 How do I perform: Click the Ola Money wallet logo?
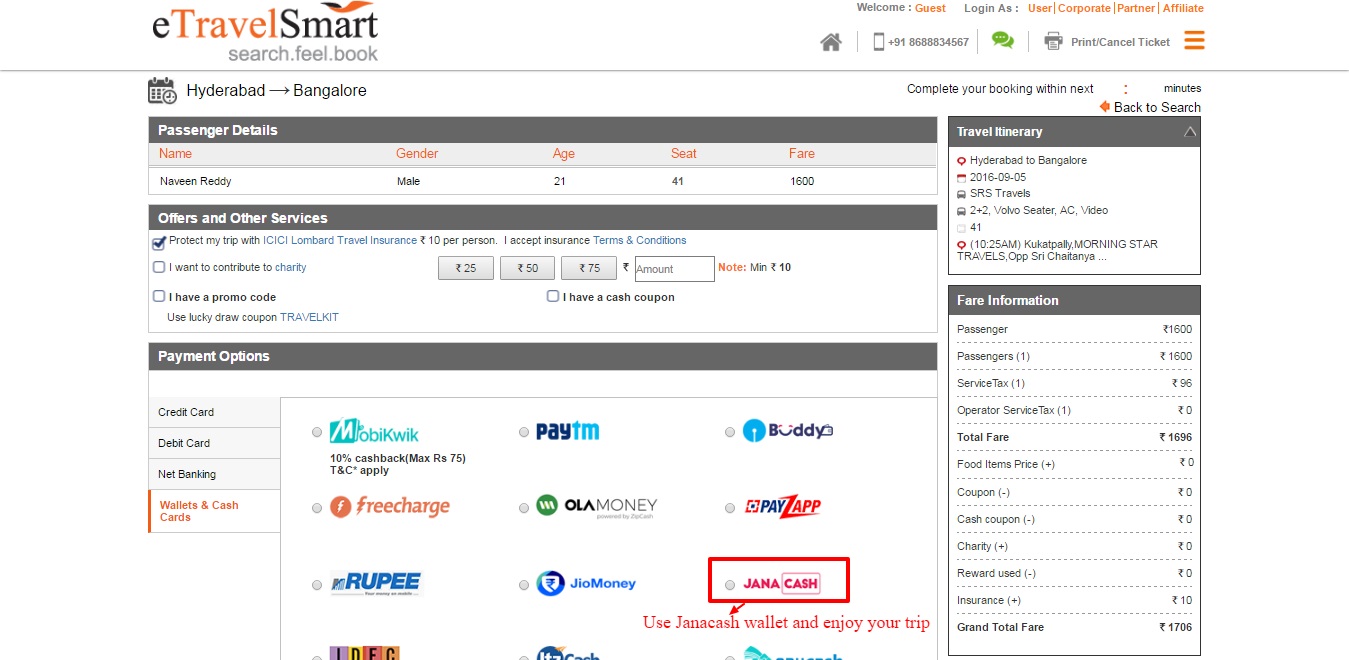click(x=596, y=507)
